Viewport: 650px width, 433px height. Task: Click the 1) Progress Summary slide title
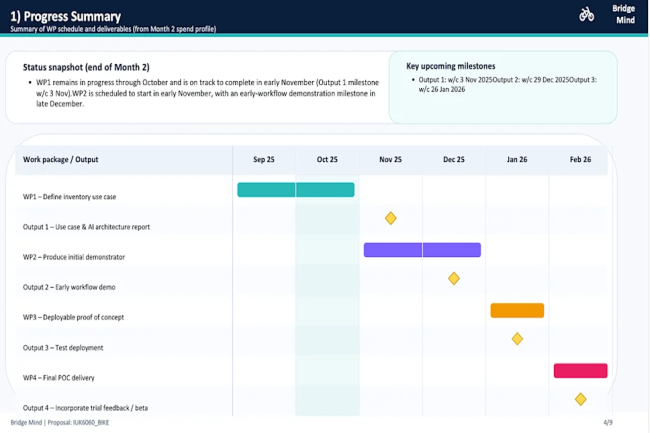(x=65, y=16)
